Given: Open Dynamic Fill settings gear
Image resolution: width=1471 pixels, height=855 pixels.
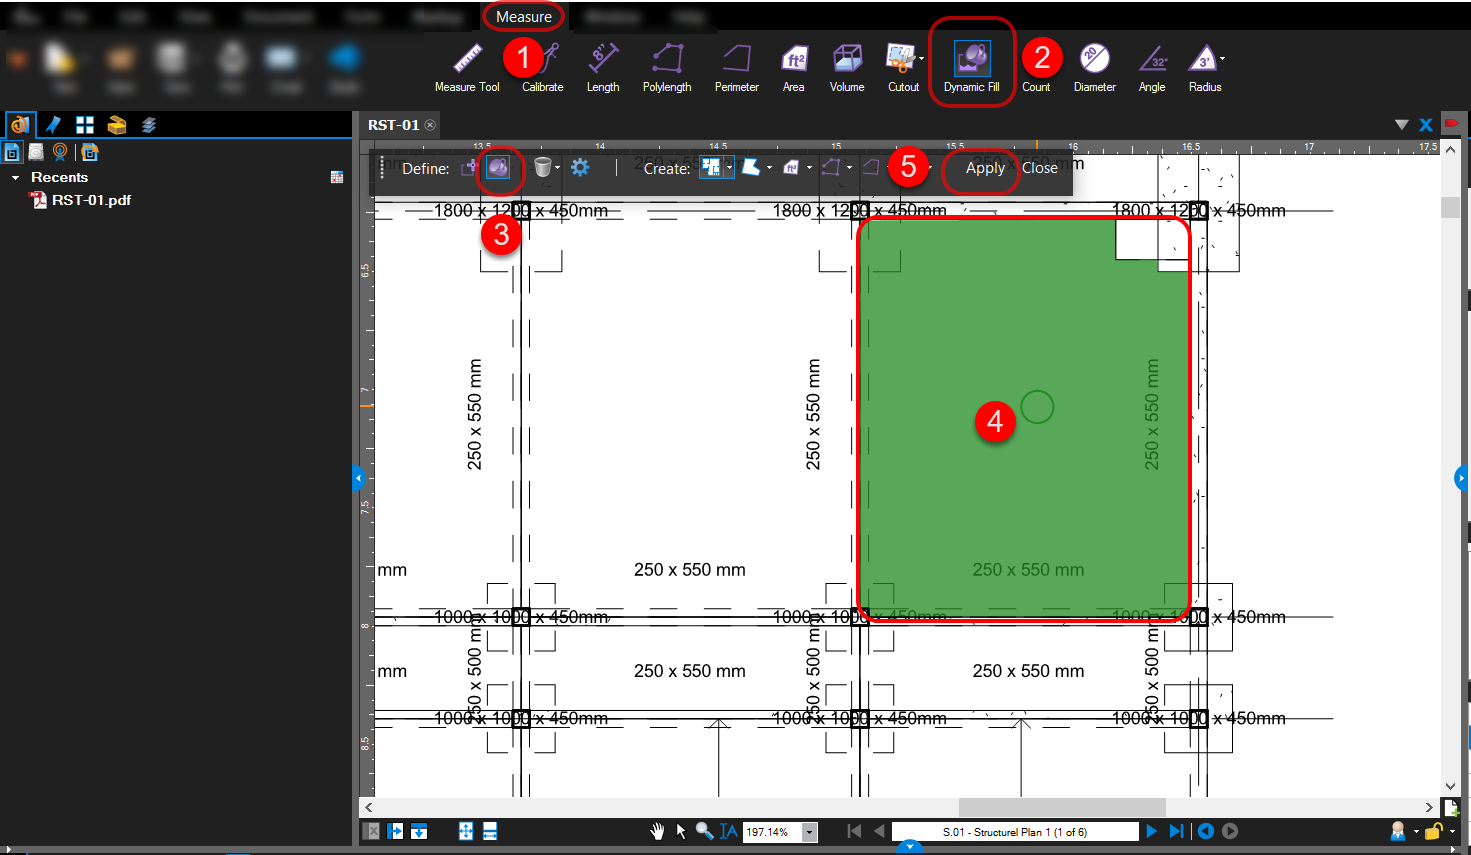Looking at the screenshot, I should coord(579,168).
